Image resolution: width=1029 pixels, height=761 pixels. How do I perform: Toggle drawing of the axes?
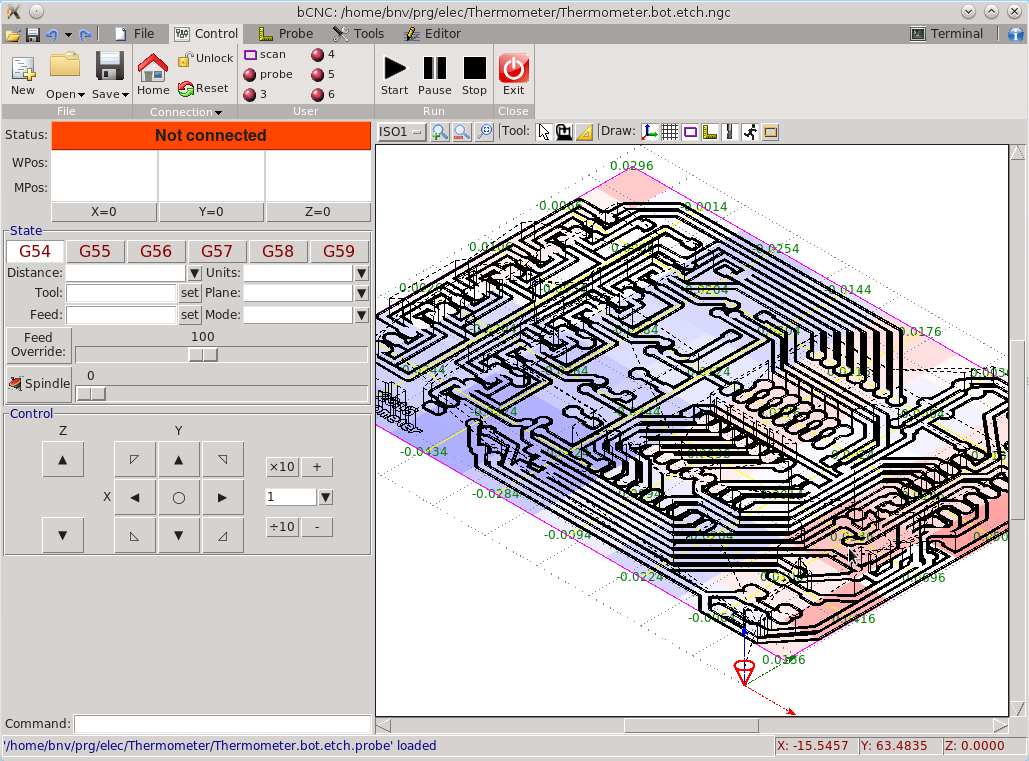click(x=649, y=131)
